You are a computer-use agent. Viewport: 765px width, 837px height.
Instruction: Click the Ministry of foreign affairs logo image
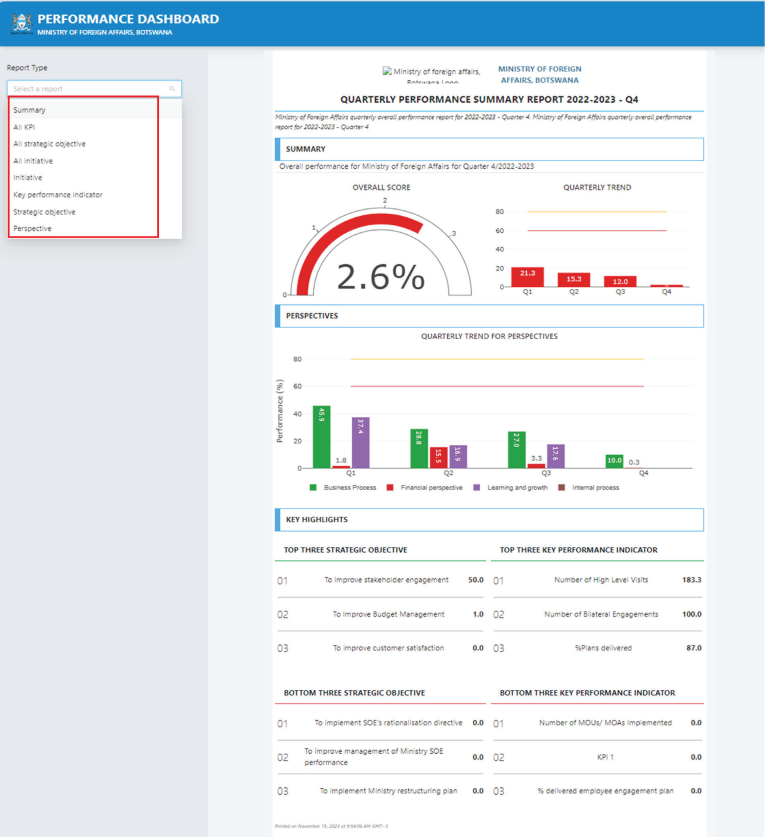coord(431,75)
